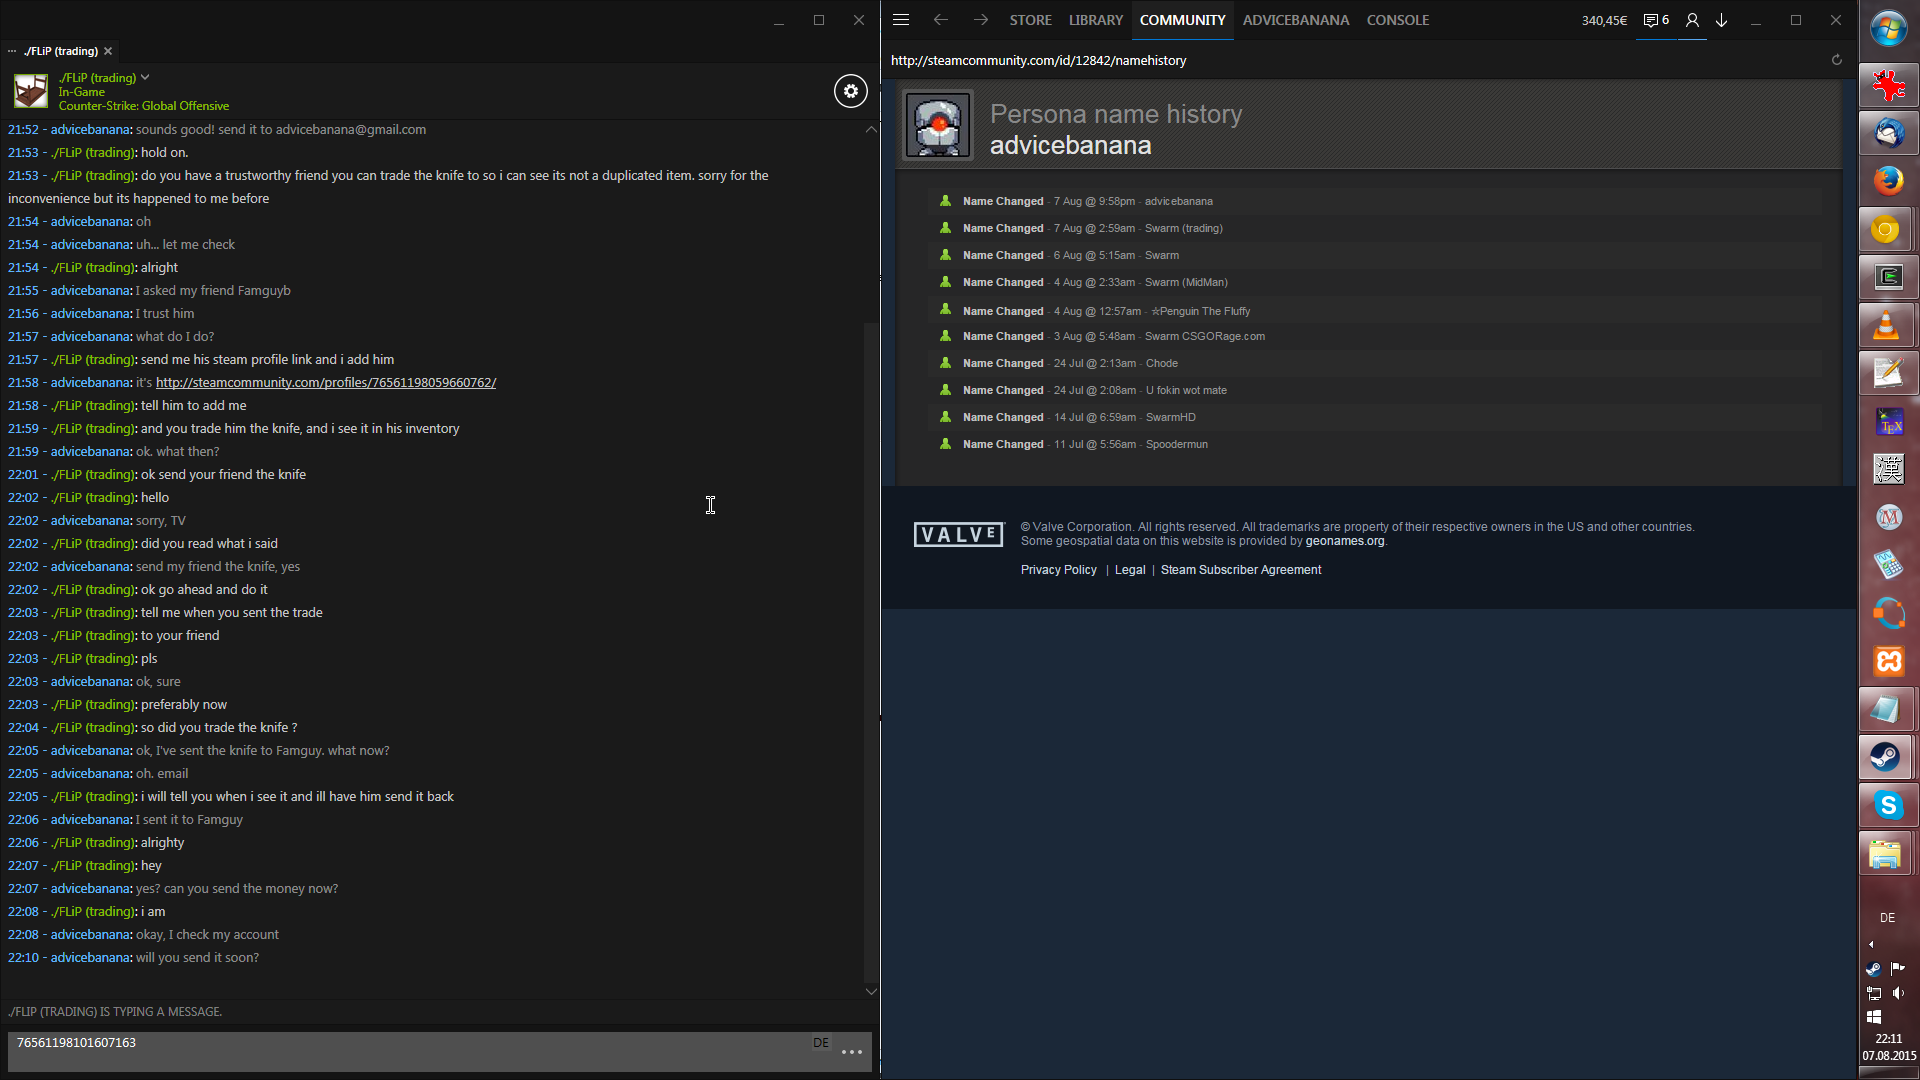
Task: Close the ./FLiP (trading) chat tab
Action: pyautogui.click(x=108, y=51)
